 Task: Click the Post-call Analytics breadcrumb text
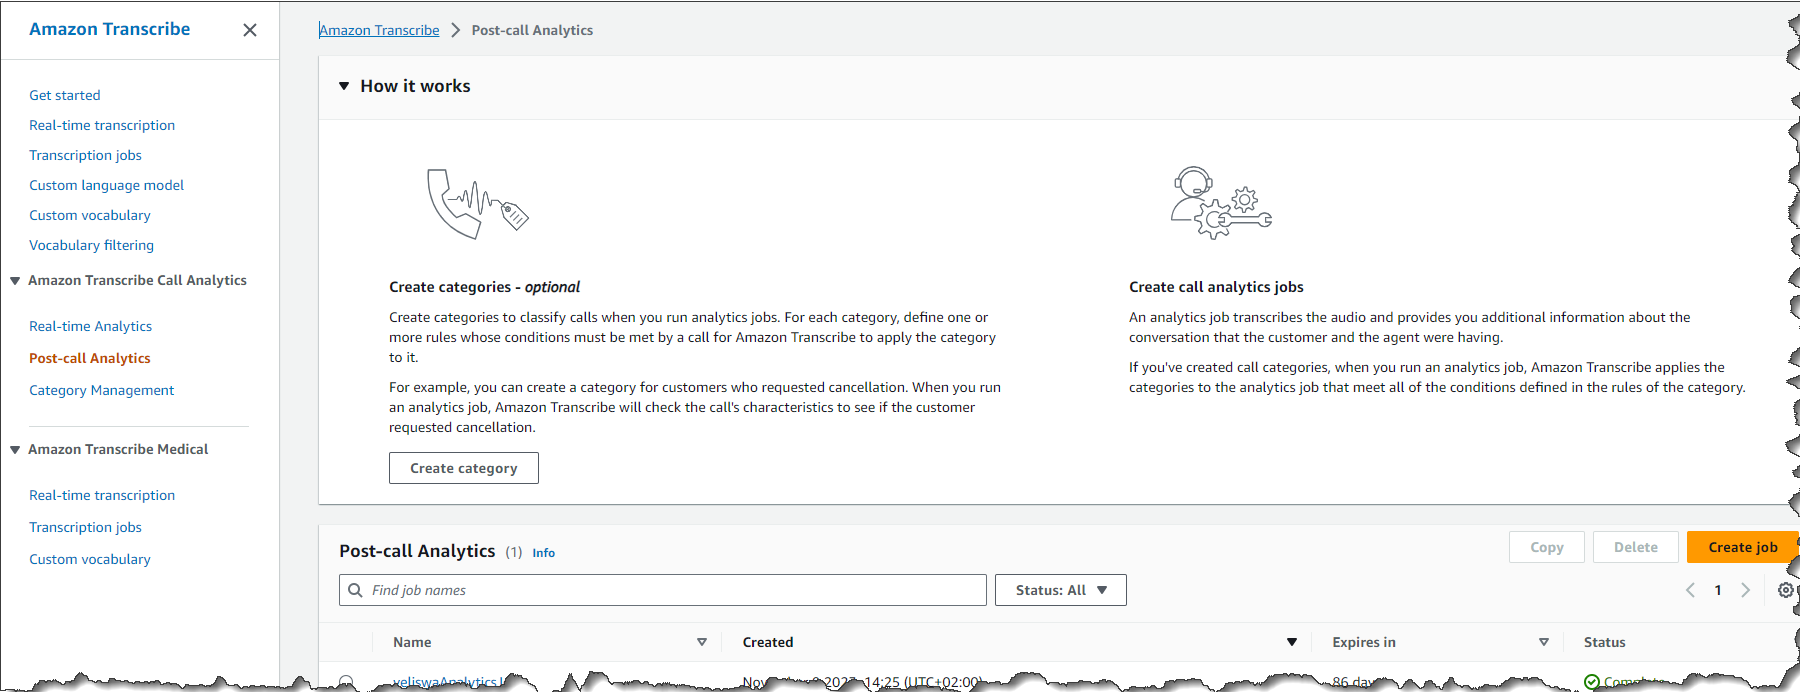[532, 30]
